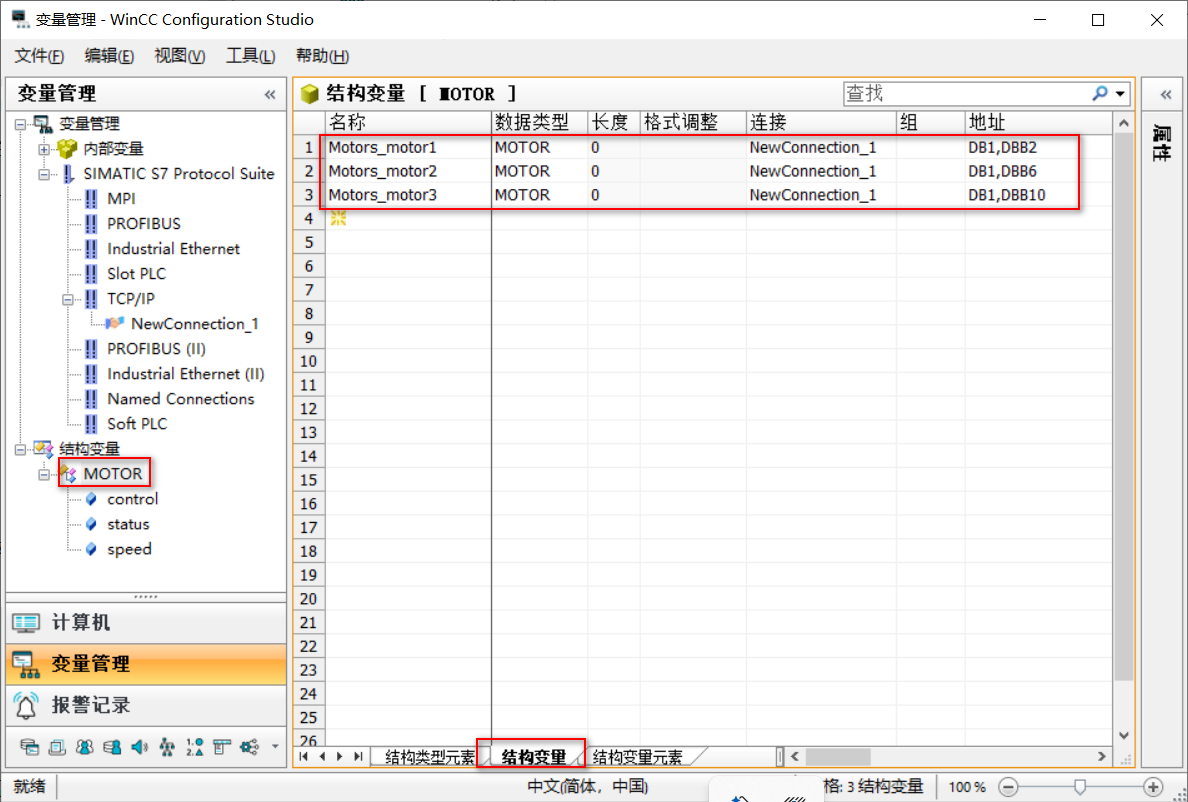Viewport: 1188px width, 802px height.
Task: Expand the 内部变量 tree node
Action: [44, 149]
